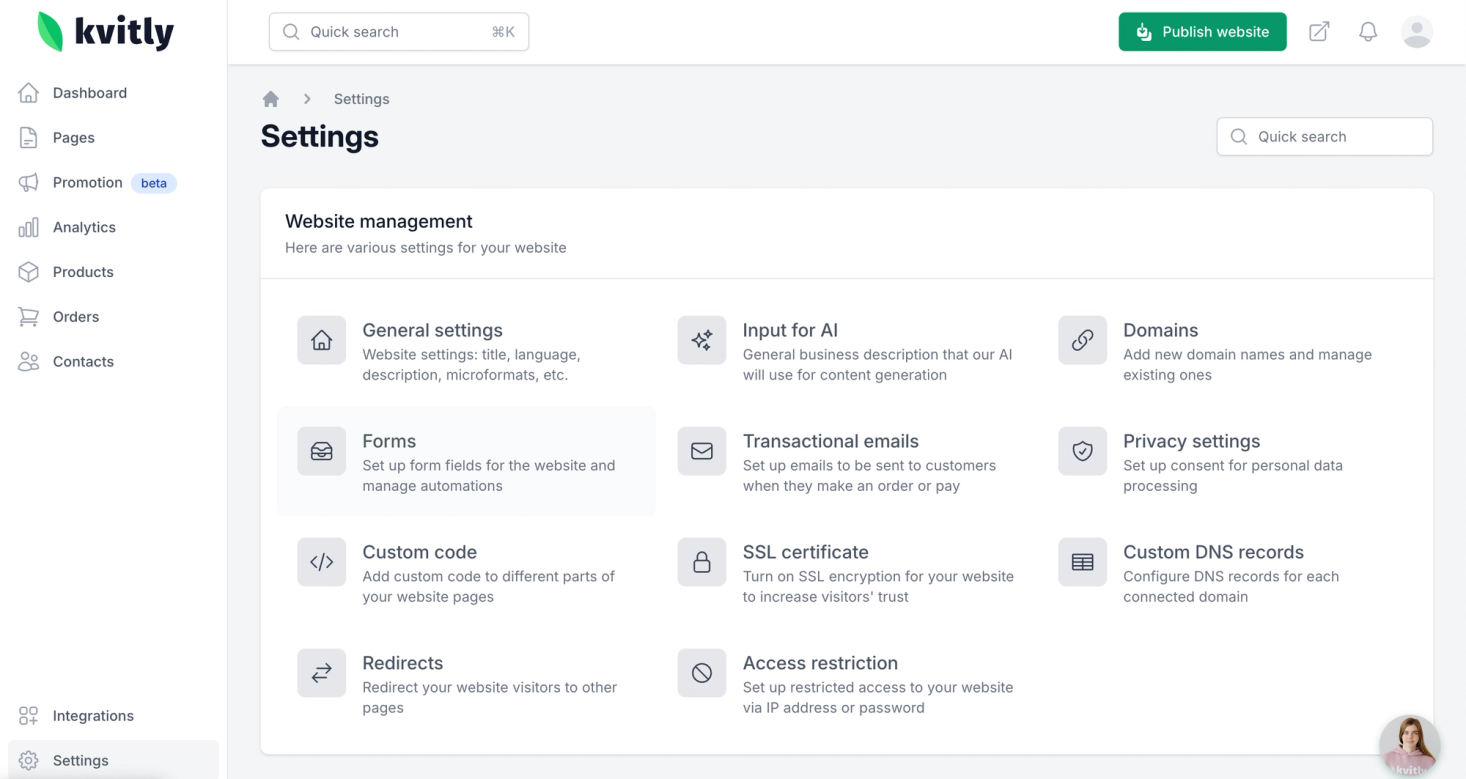Click the Custom code brackets icon
1466x779 pixels.
point(321,563)
